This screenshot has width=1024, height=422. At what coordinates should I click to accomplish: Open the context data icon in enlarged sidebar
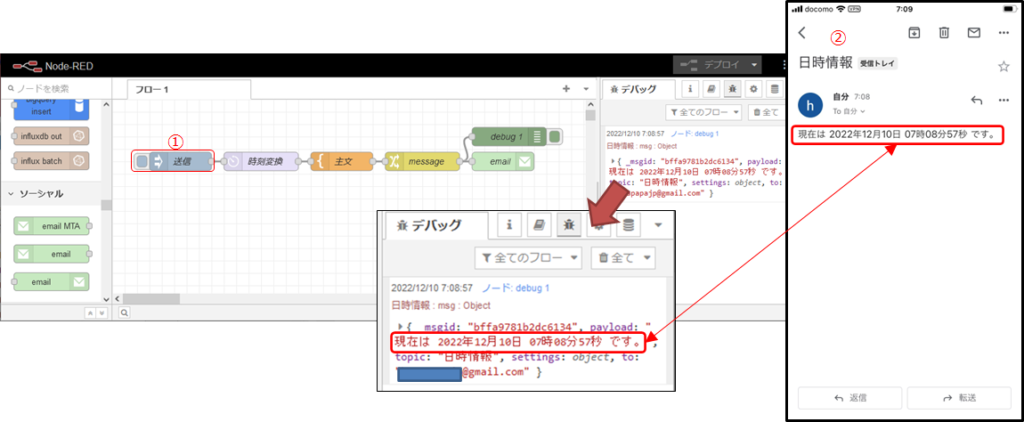coord(628,225)
